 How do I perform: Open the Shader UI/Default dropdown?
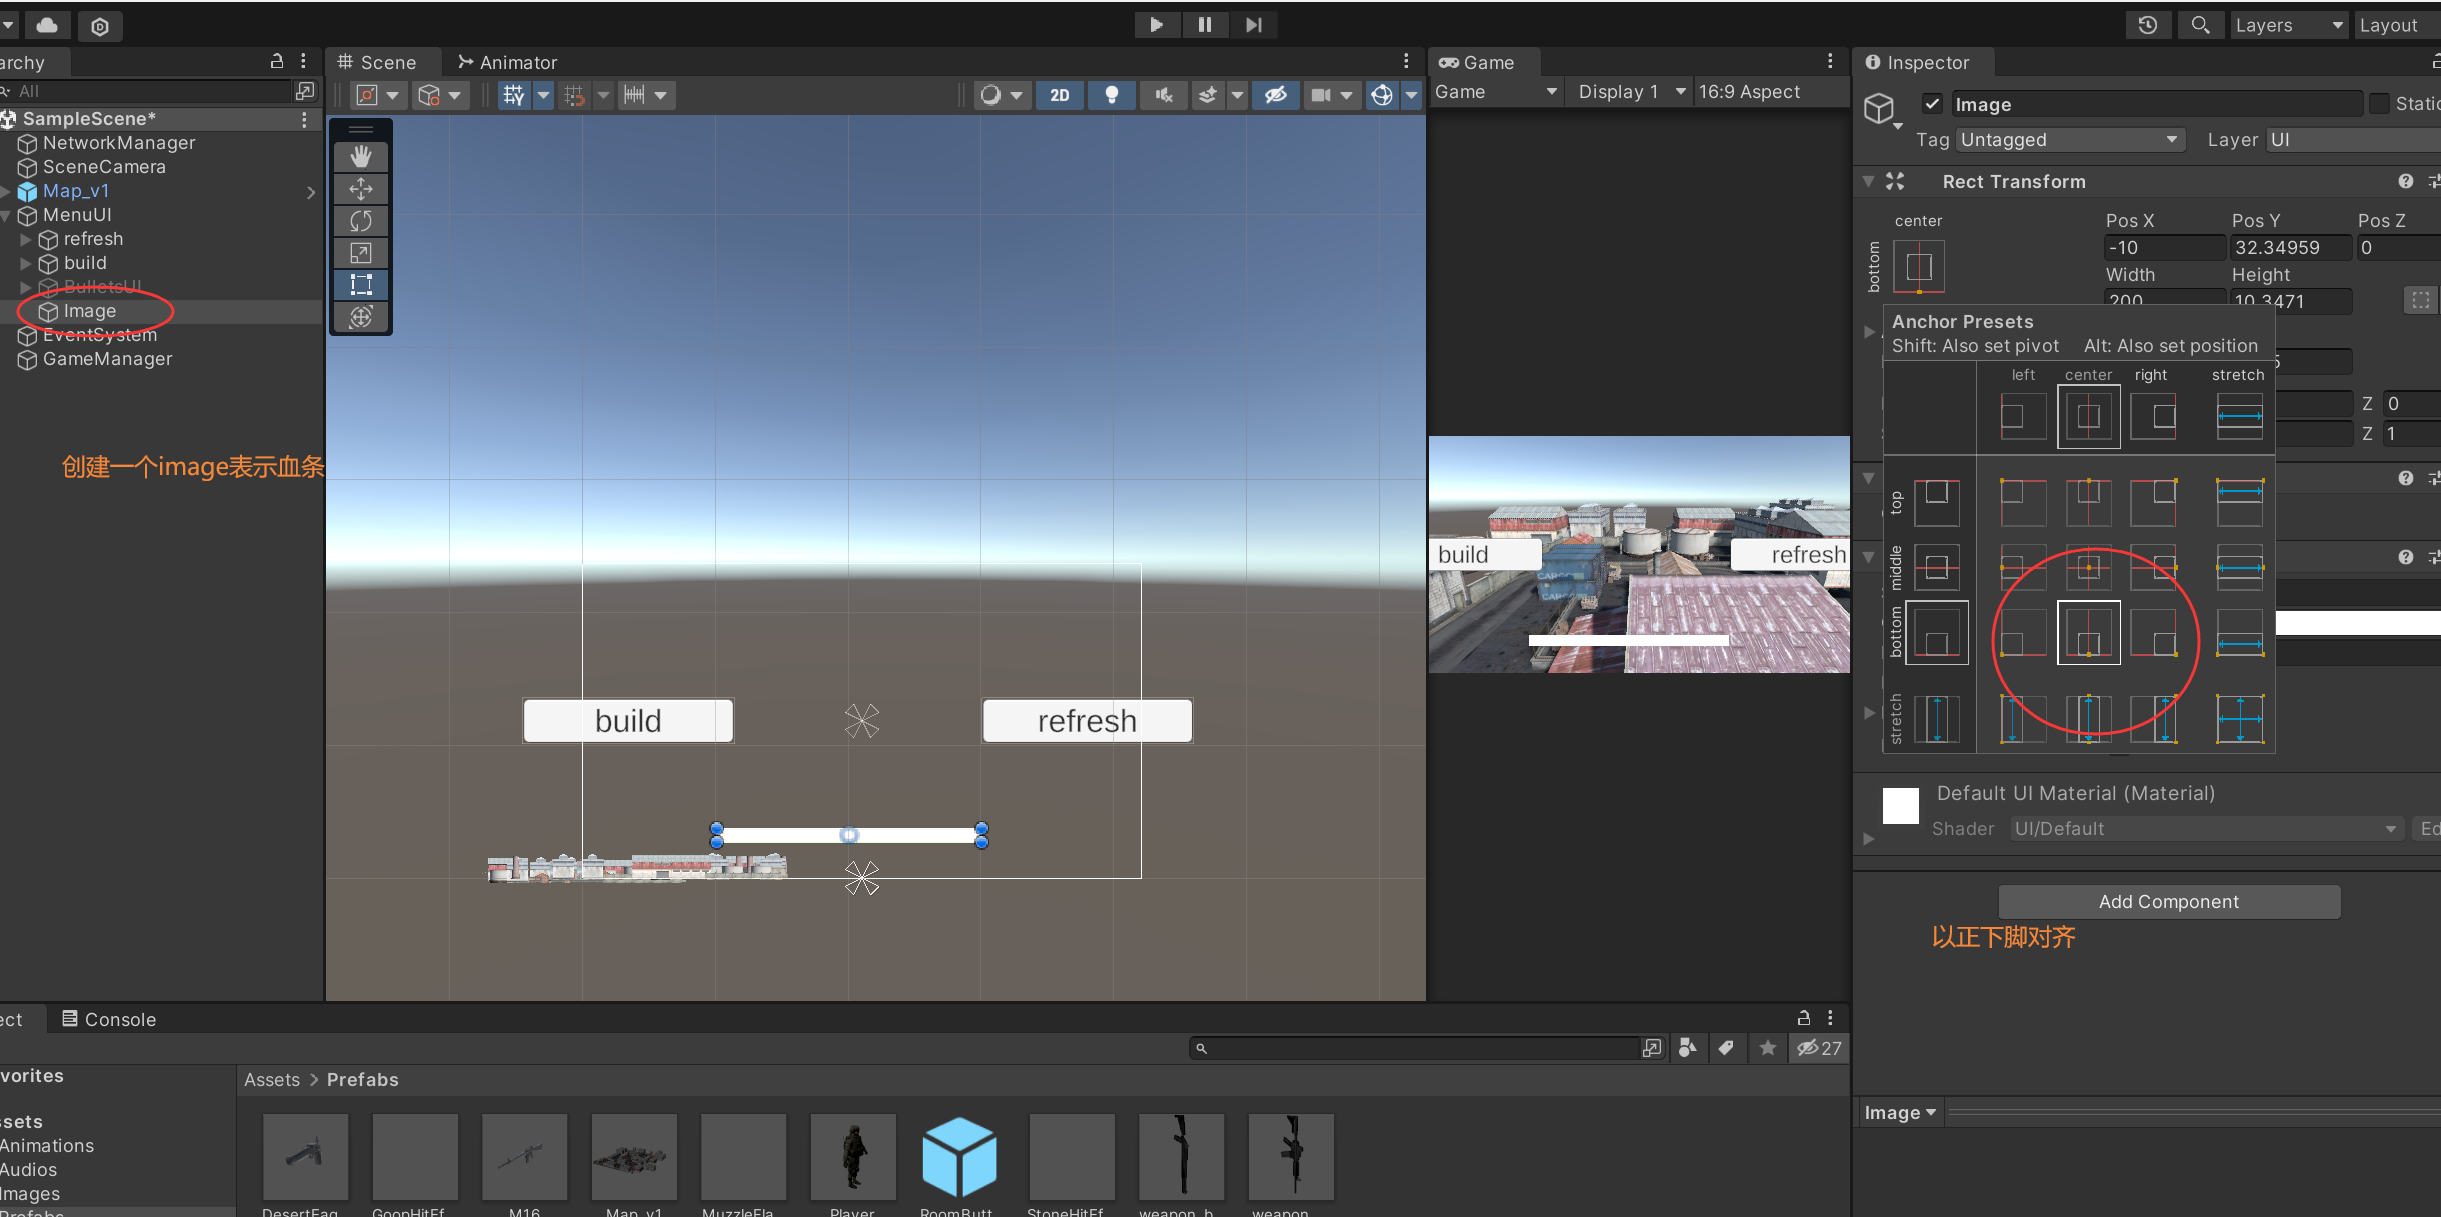pyautogui.click(x=2205, y=829)
